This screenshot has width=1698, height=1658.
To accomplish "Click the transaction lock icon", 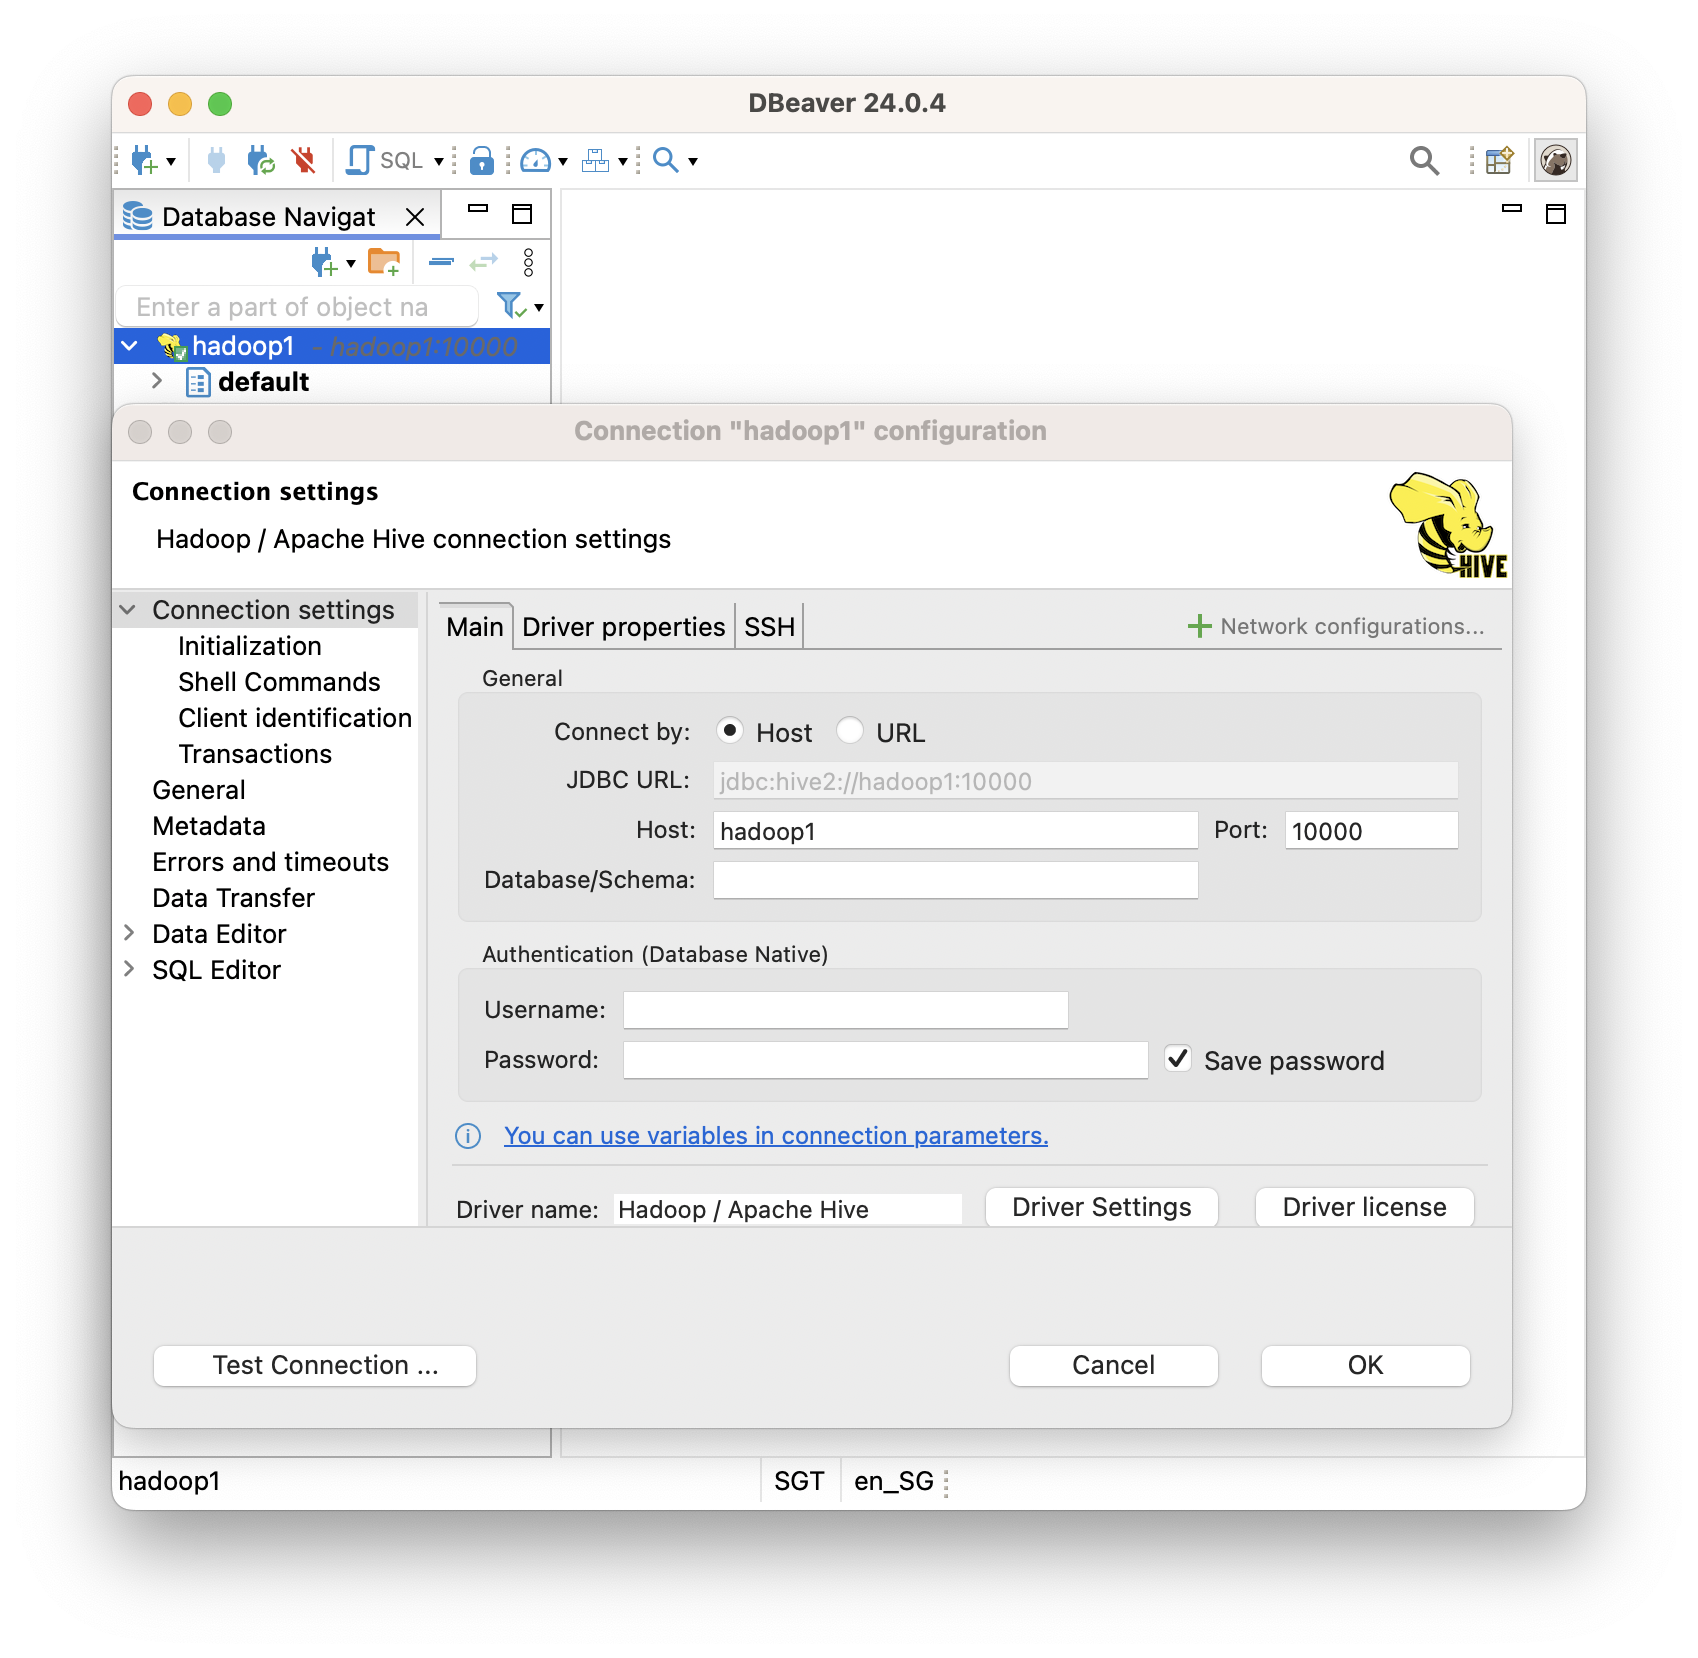I will [x=482, y=160].
